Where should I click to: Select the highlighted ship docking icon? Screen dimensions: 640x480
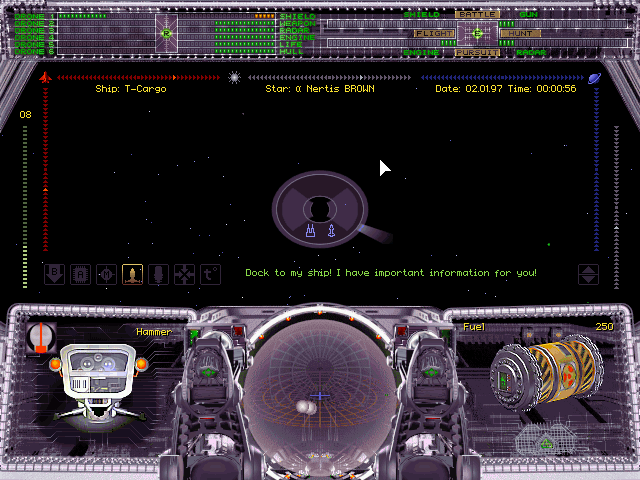[x=132, y=274]
